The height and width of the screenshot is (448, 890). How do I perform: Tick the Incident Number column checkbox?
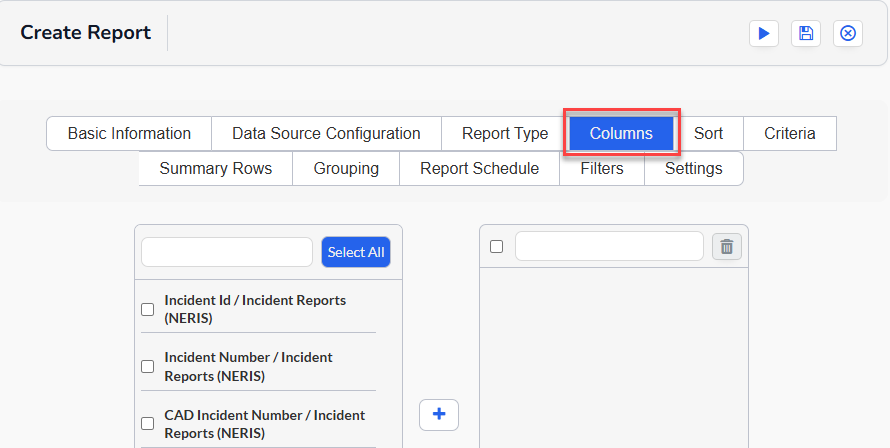click(148, 366)
